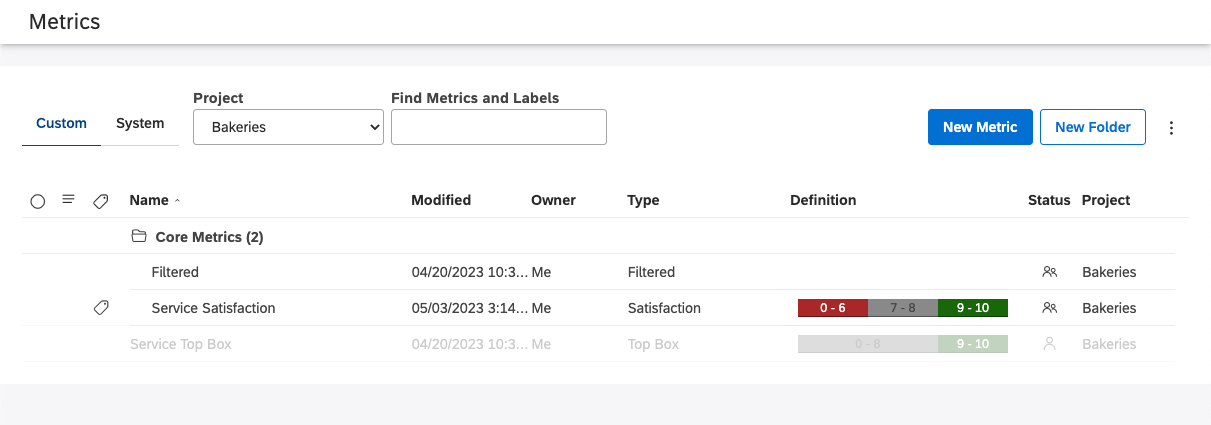Switch to the System tab
This screenshot has height=425, width=1211.
pyautogui.click(x=140, y=124)
